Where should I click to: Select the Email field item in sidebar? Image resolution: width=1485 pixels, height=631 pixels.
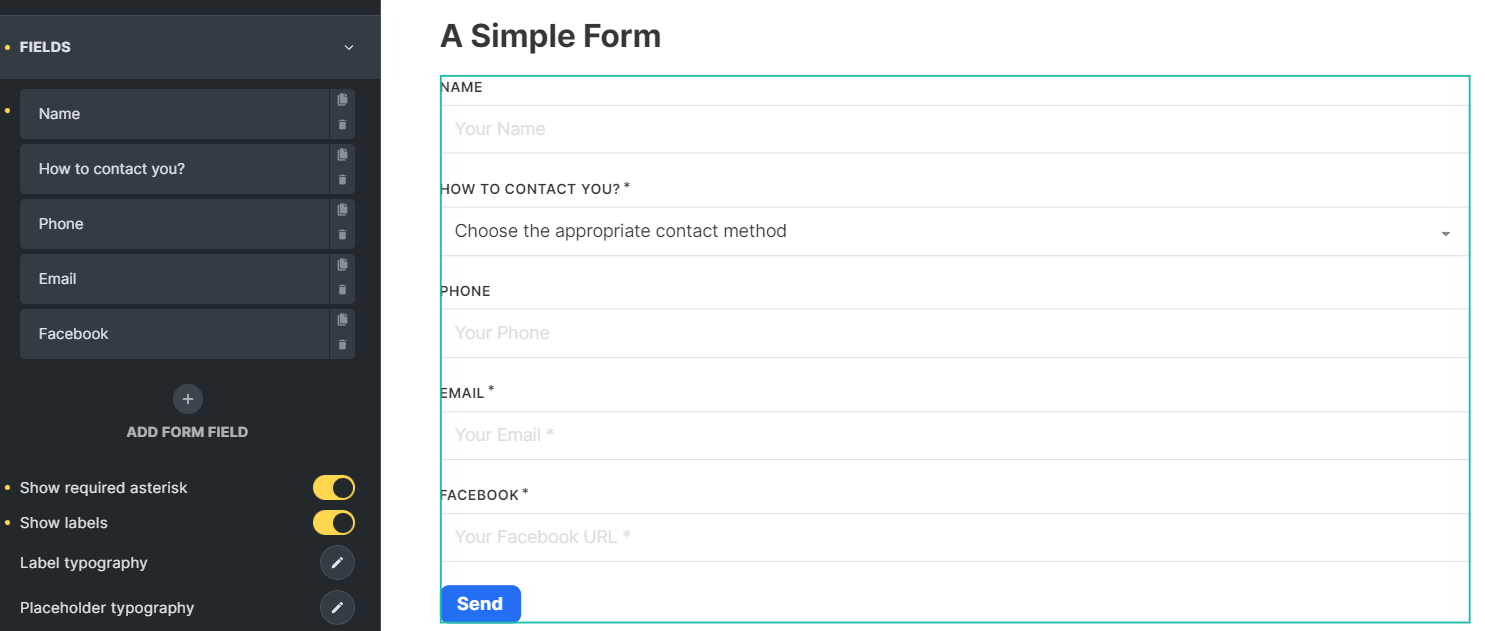point(174,279)
